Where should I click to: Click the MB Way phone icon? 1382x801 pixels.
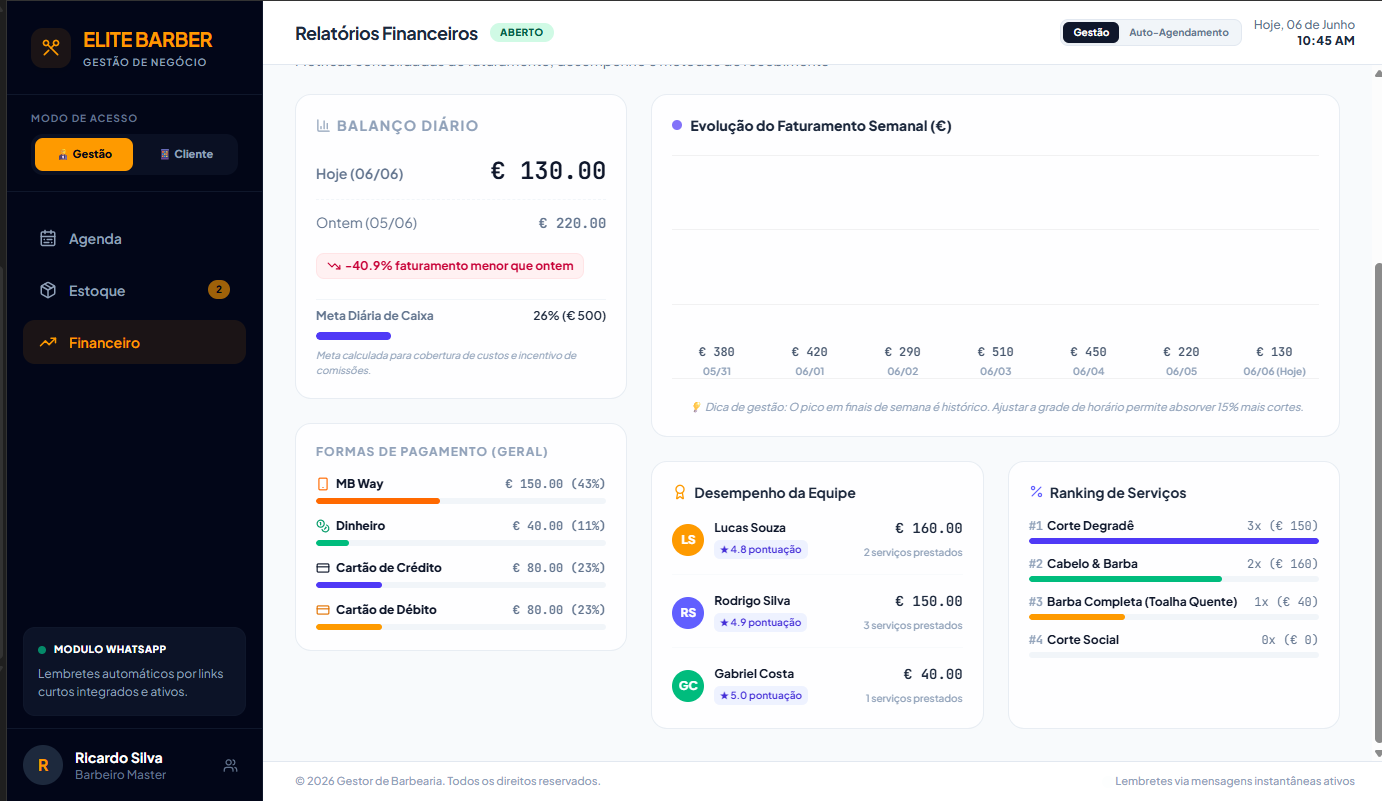pyautogui.click(x=322, y=484)
